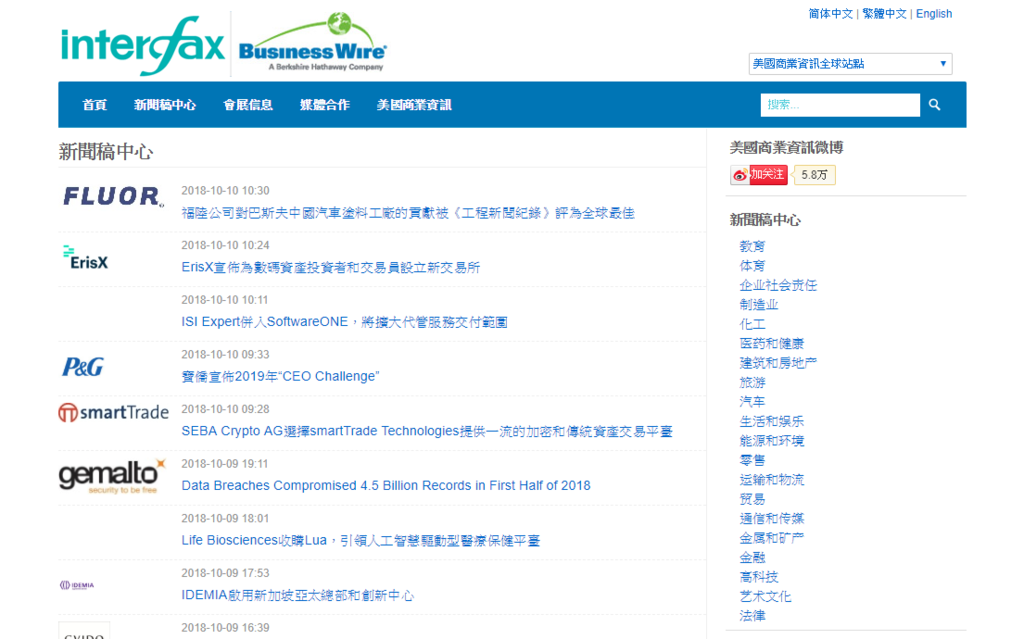Open the smartTrade company logo
Screen dimensions: 1024x639
(114, 412)
